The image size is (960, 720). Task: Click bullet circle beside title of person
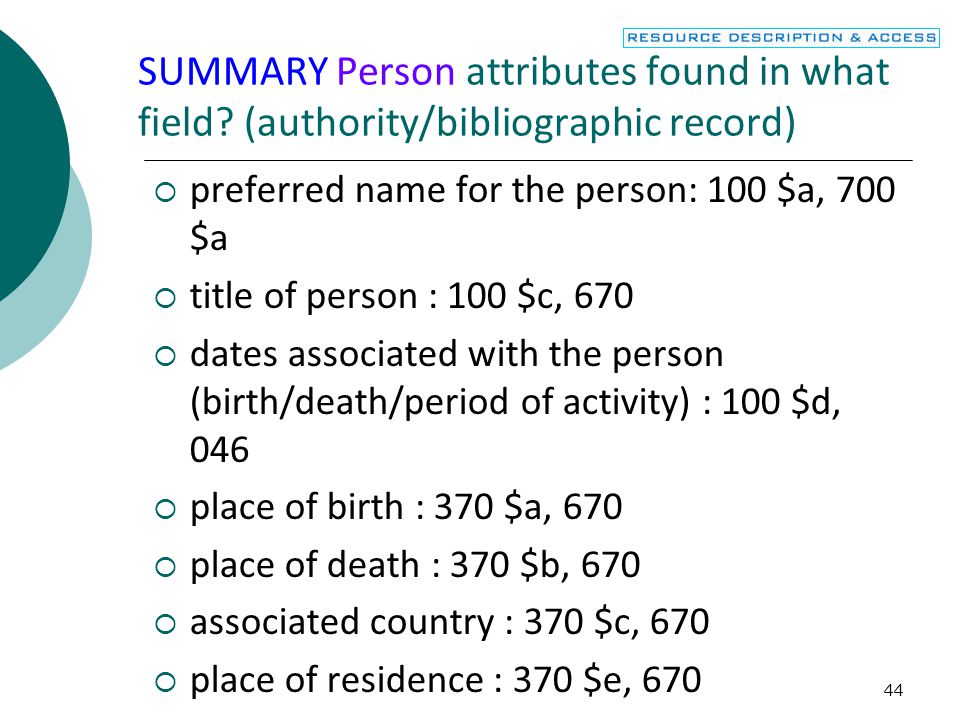click(x=165, y=298)
